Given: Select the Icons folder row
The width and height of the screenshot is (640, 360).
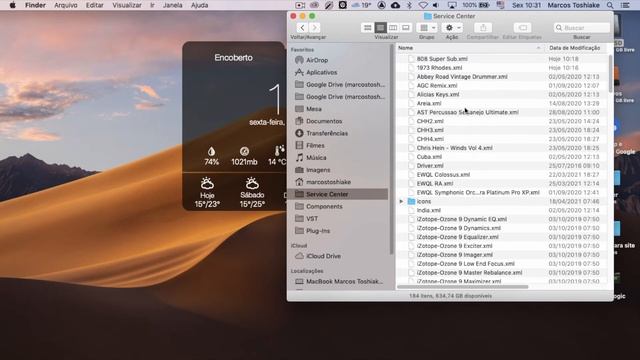Looking at the screenshot, I should click(x=502, y=202).
